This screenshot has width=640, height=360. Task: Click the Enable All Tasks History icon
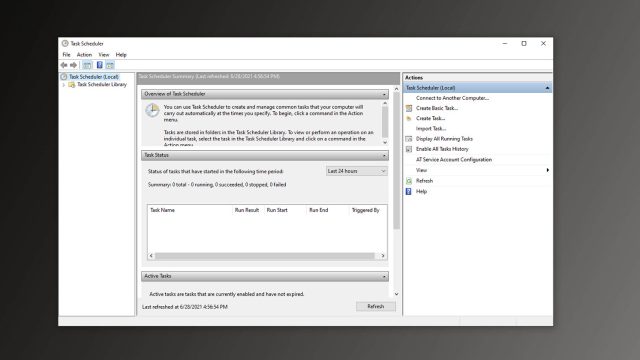[409, 149]
